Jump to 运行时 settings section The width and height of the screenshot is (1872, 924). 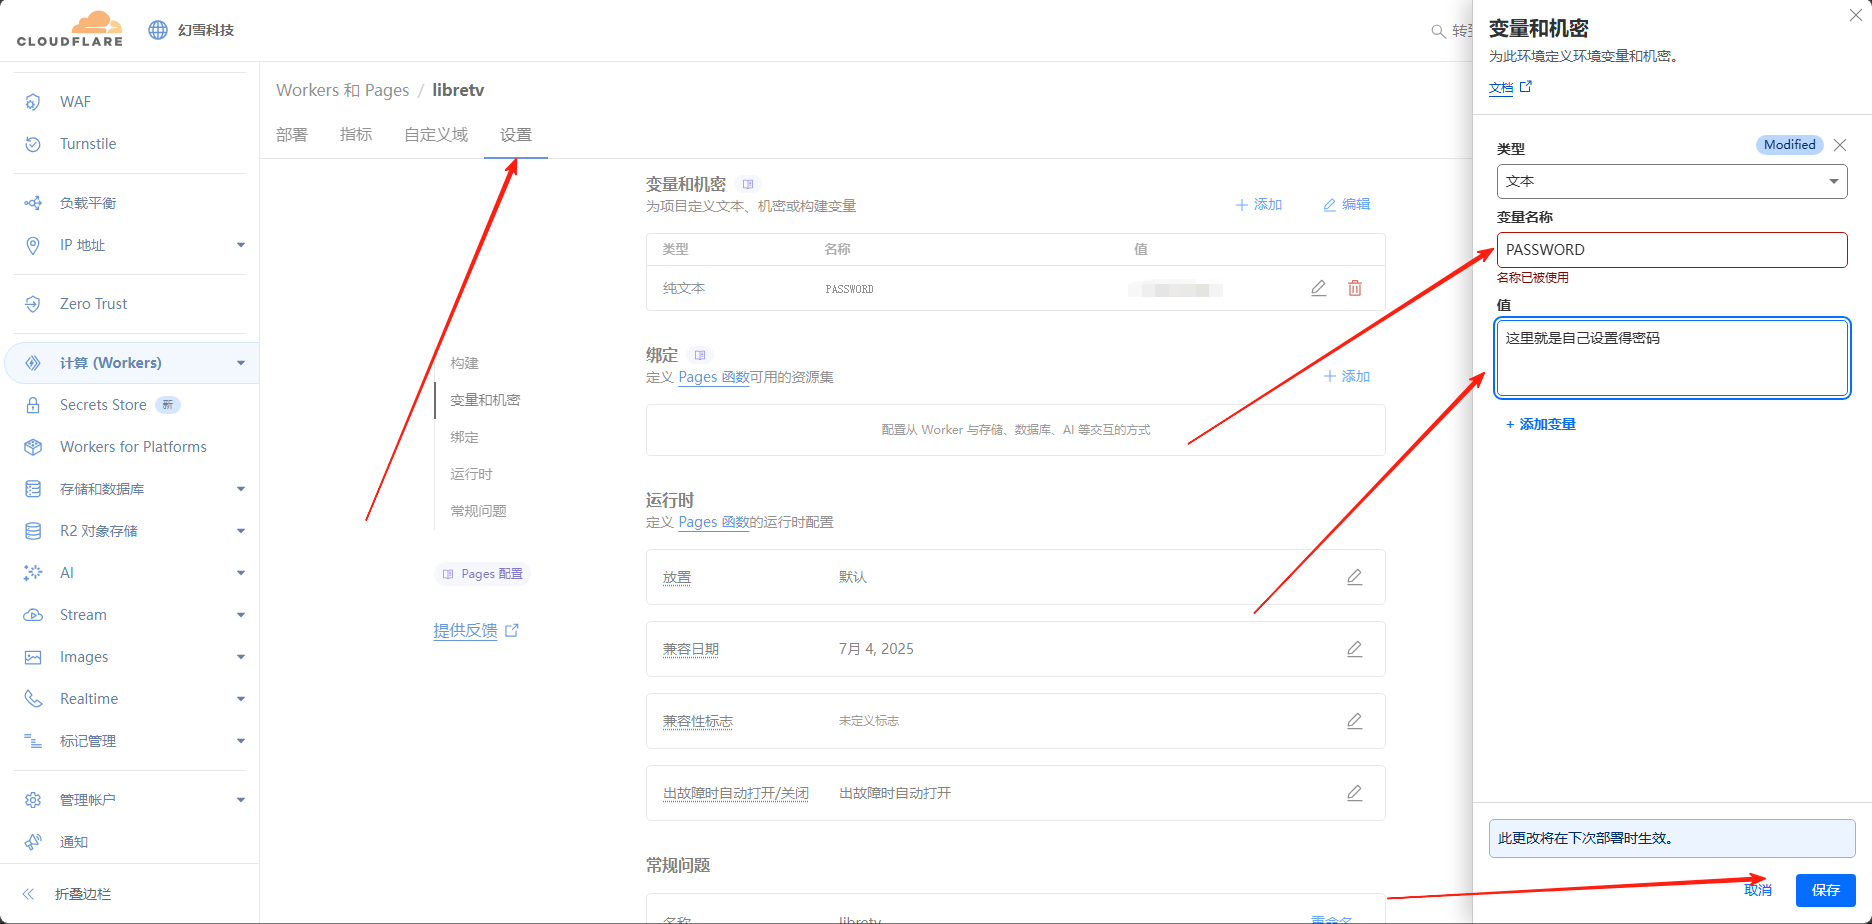[471, 474]
